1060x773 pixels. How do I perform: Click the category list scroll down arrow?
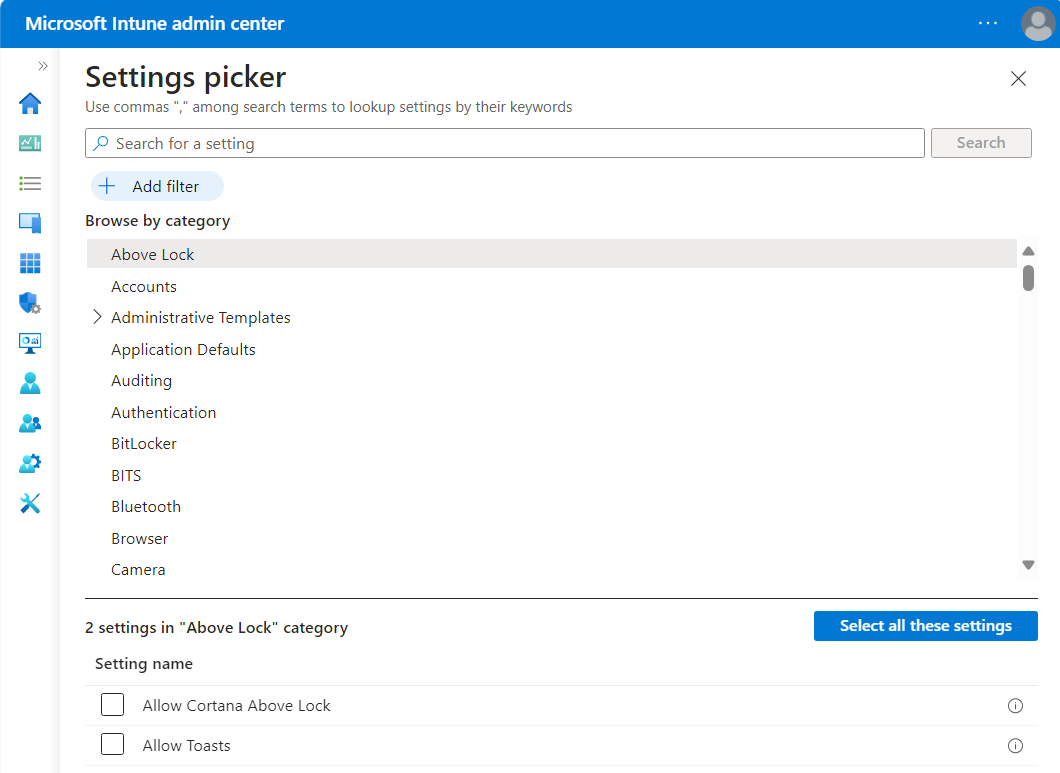point(1028,565)
